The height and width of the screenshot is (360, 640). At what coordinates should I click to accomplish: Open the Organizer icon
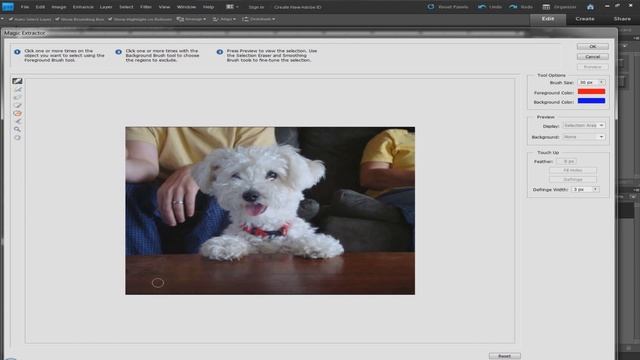(x=546, y=7)
